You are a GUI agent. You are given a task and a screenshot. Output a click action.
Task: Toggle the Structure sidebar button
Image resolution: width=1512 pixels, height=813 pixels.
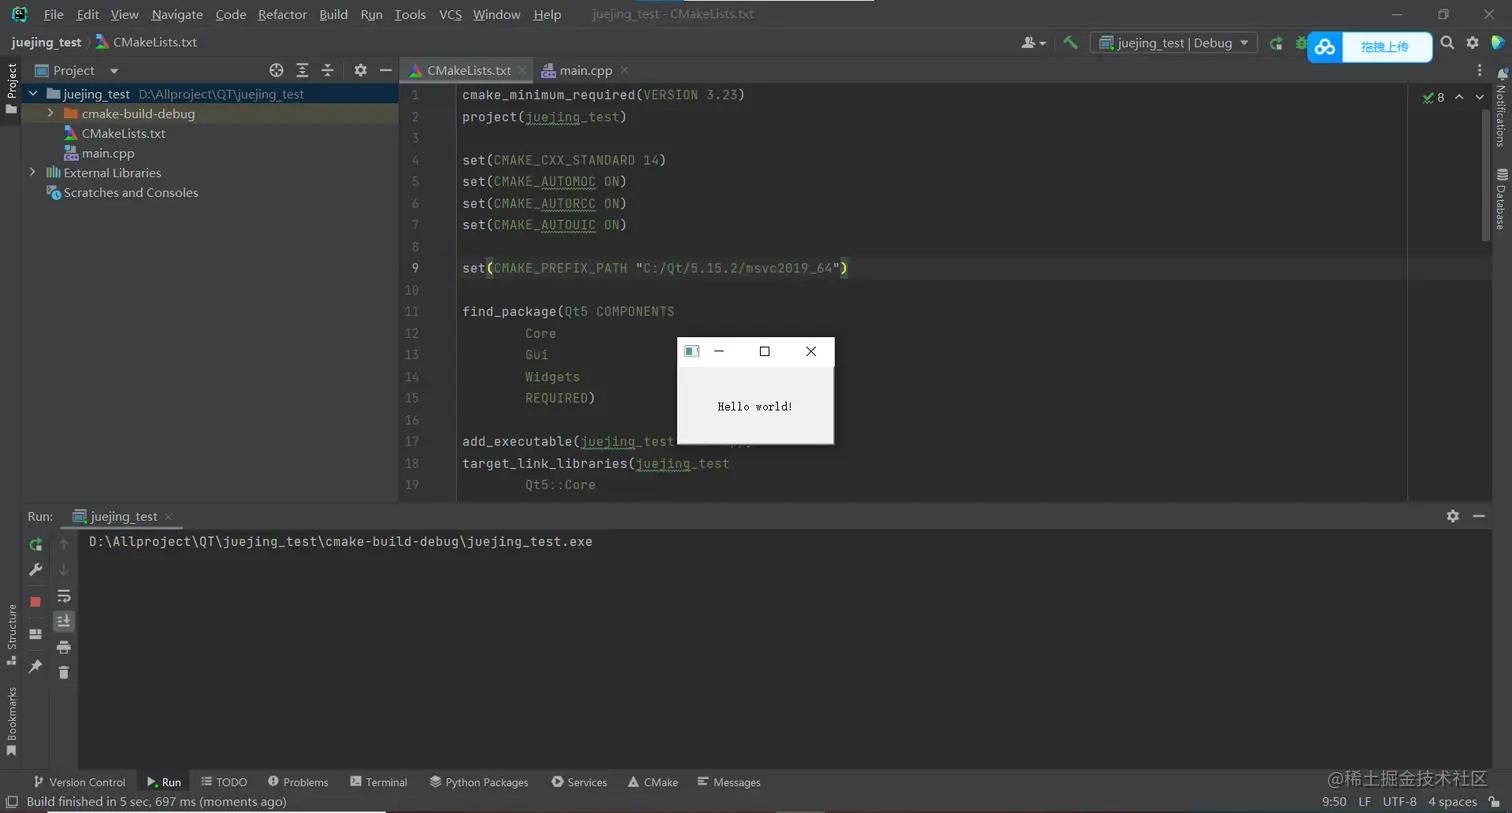(x=12, y=634)
